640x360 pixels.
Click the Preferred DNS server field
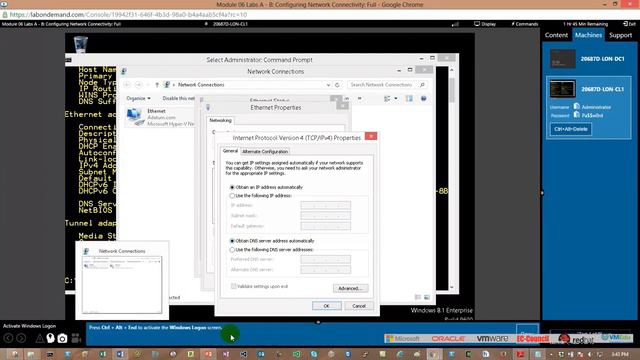point(325,259)
